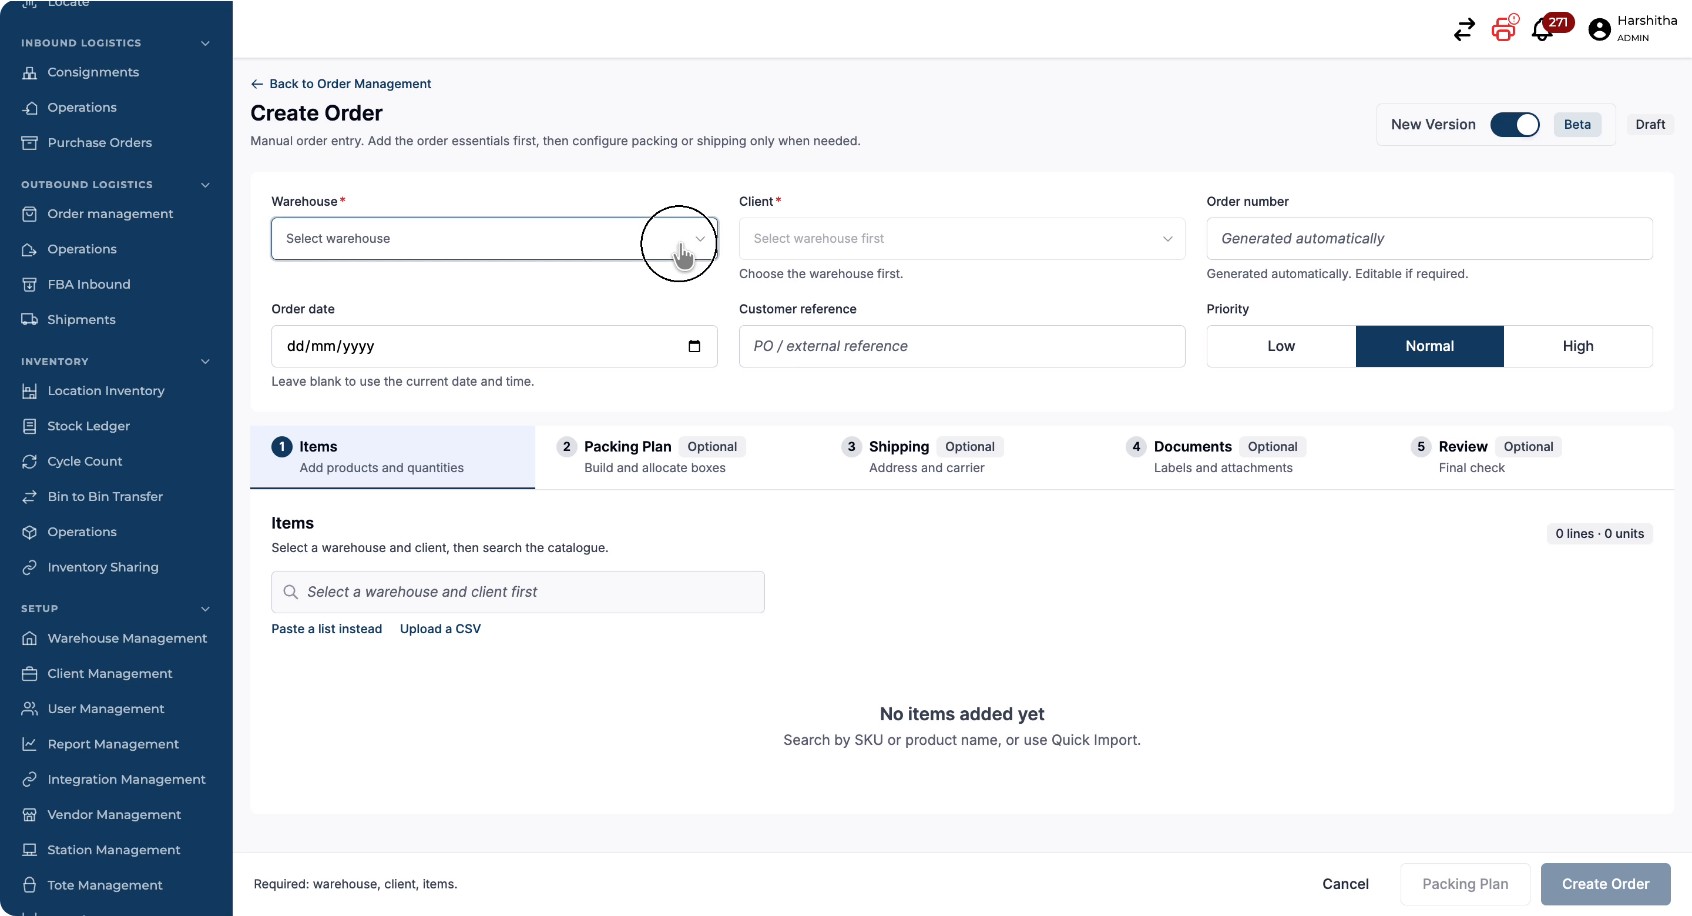
Task: Click Upload a CSV link
Action: point(440,629)
